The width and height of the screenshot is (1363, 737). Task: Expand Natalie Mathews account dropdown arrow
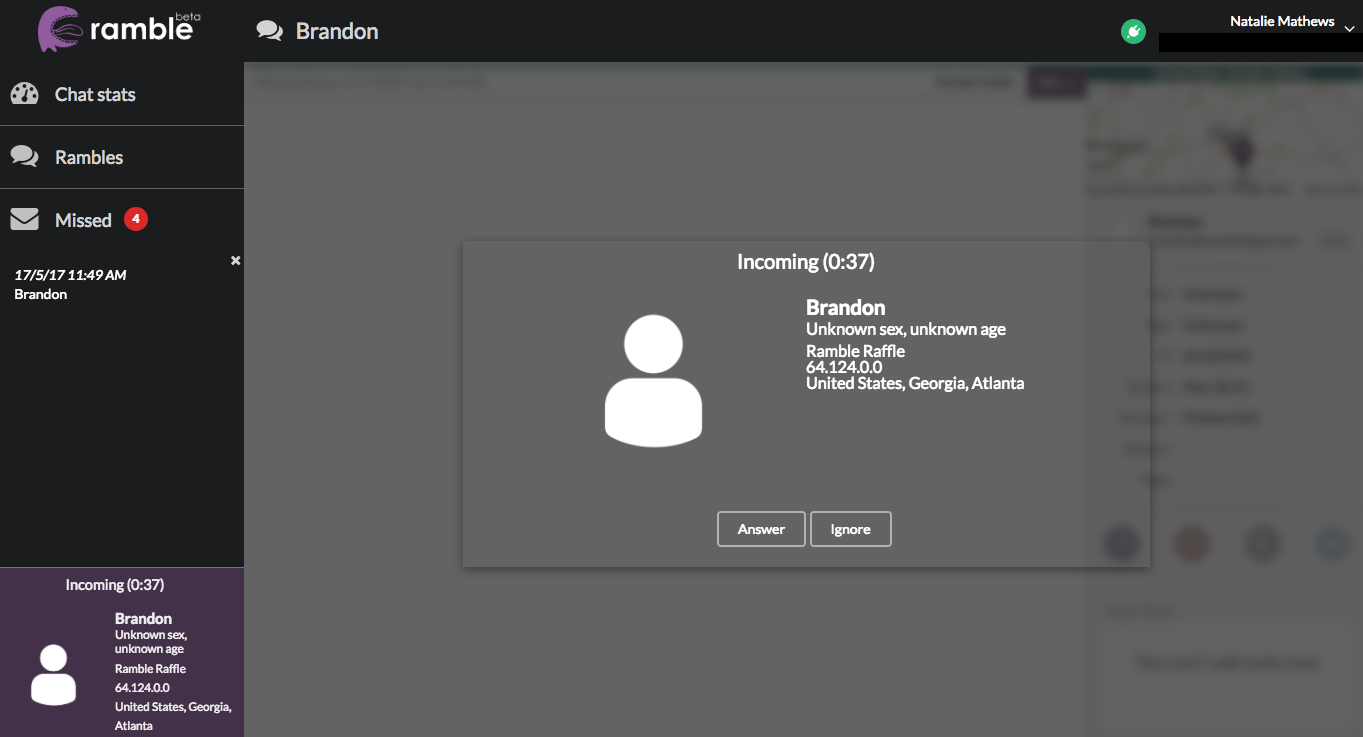coord(1348,29)
